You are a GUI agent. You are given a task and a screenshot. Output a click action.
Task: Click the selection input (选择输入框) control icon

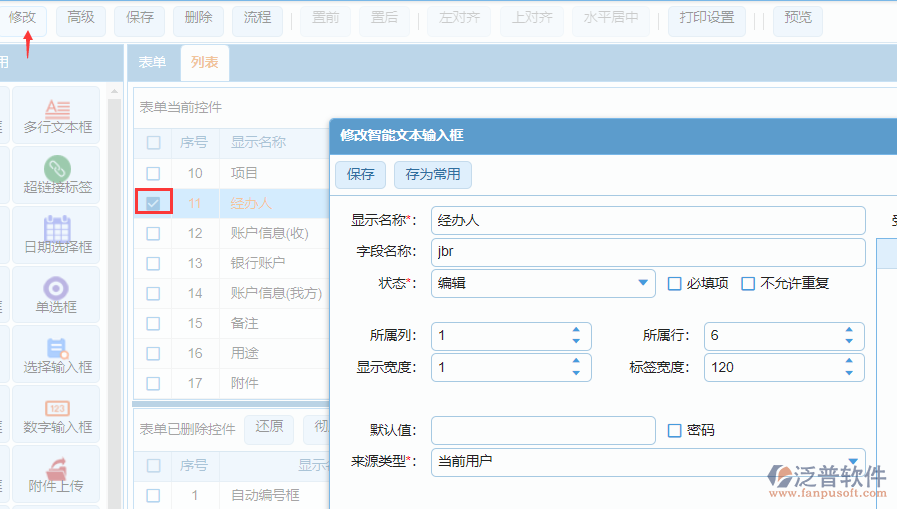[58, 348]
